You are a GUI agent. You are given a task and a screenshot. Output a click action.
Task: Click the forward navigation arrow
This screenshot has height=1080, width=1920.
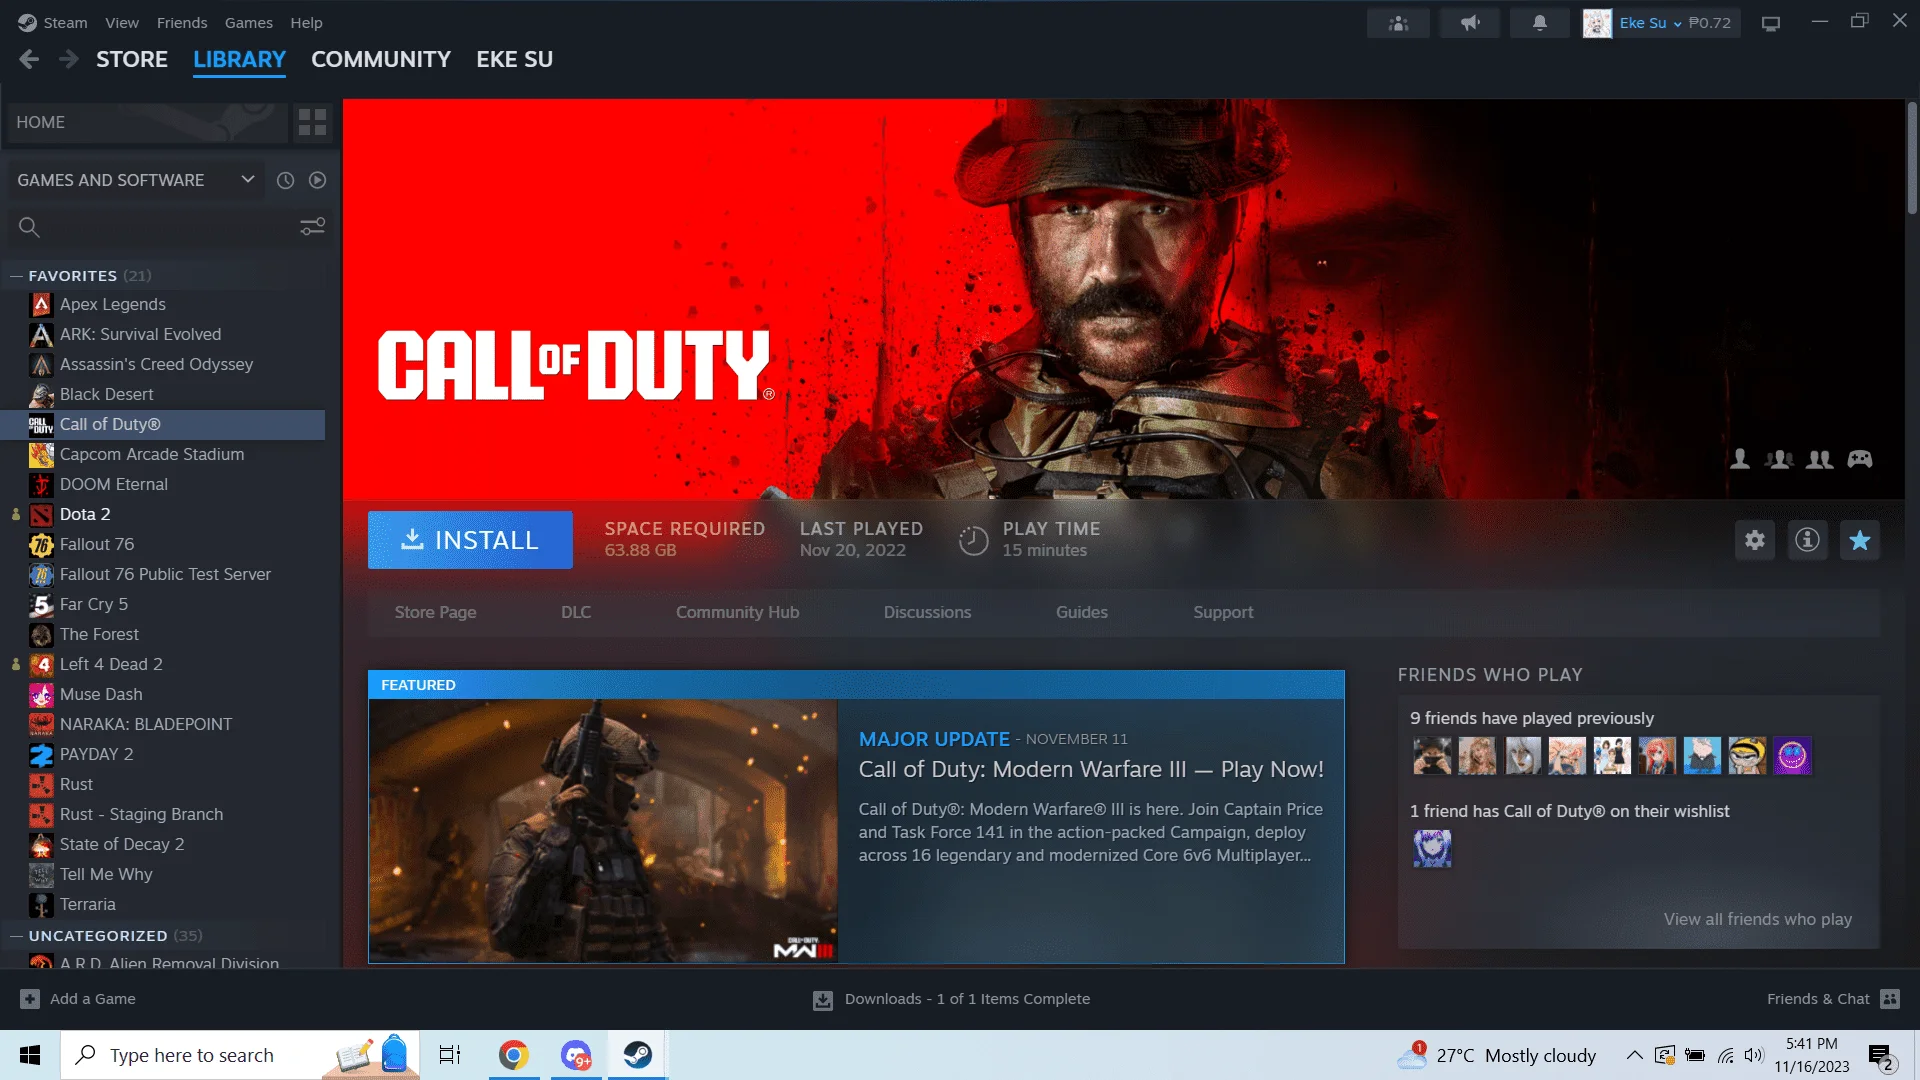68,60
